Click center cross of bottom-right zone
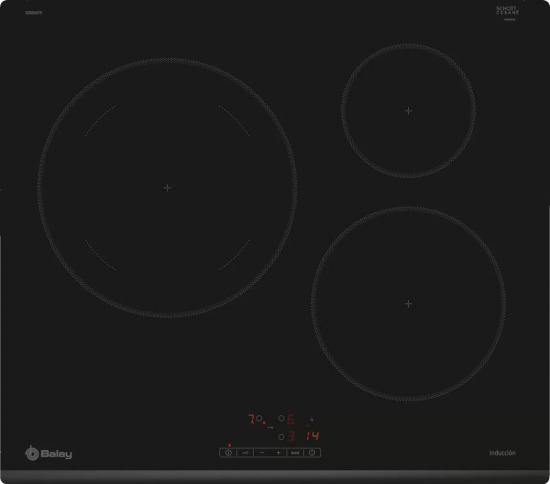The width and height of the screenshot is (550, 484). [x=408, y=304]
